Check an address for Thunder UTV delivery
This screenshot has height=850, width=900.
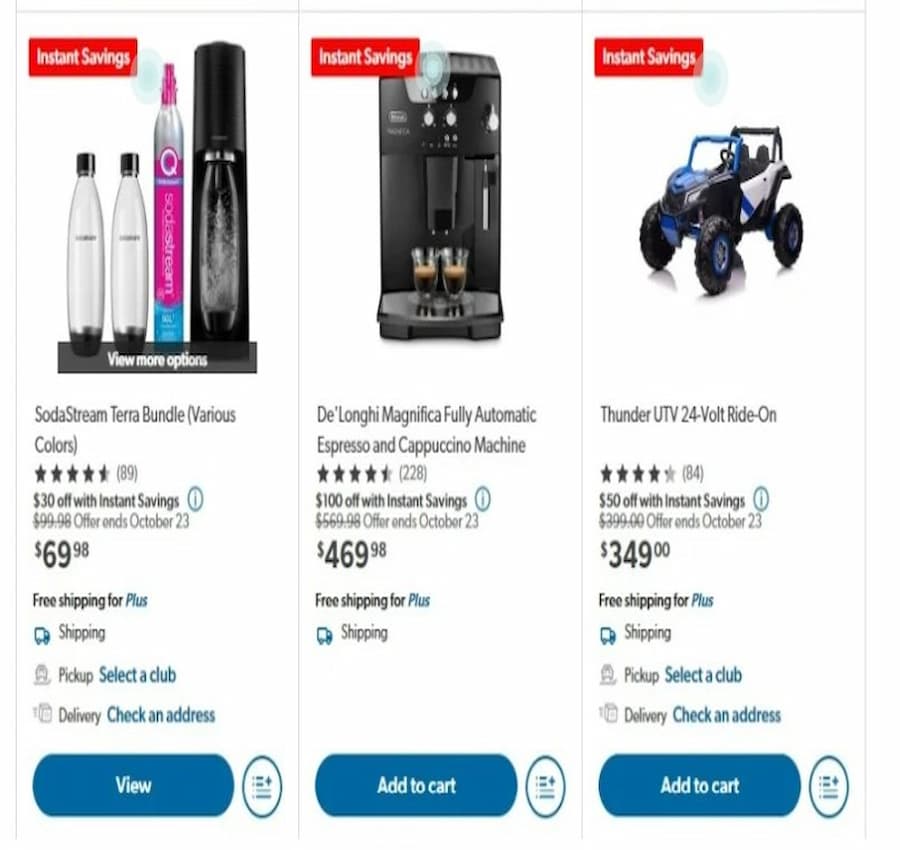click(727, 715)
